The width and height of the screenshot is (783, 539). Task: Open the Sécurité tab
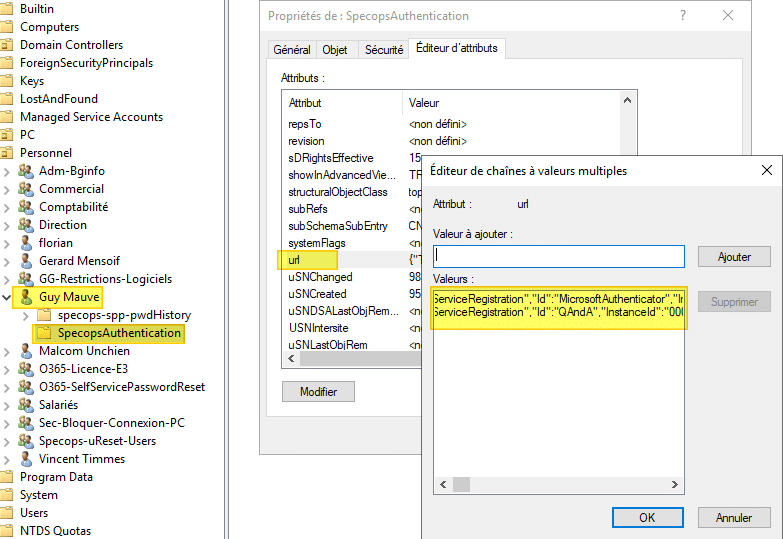pos(384,50)
